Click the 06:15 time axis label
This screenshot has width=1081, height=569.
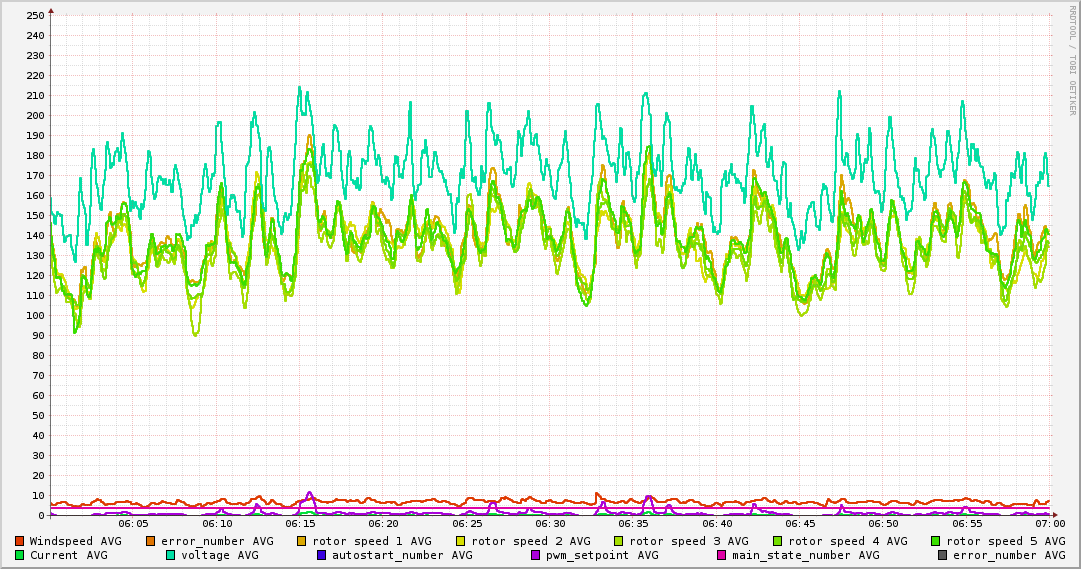tap(300, 524)
